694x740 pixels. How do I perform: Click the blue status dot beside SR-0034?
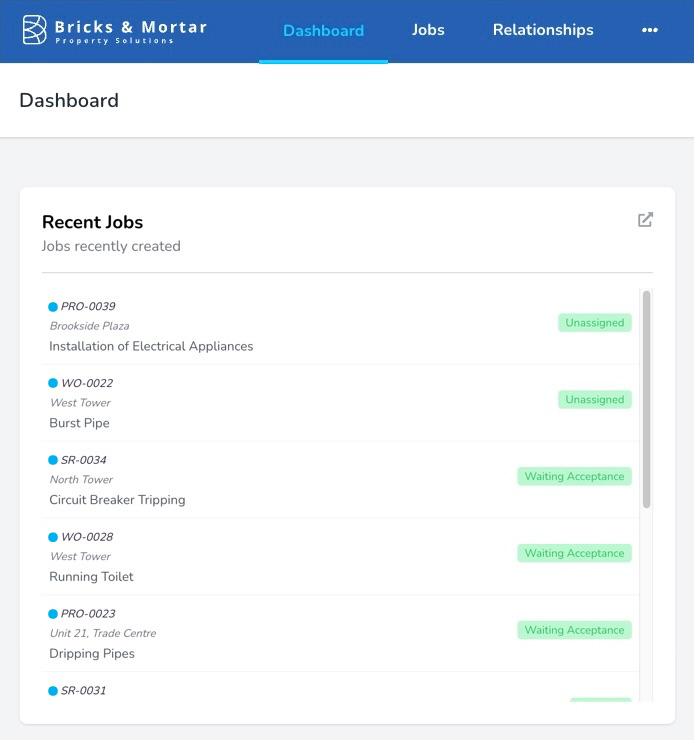53,460
